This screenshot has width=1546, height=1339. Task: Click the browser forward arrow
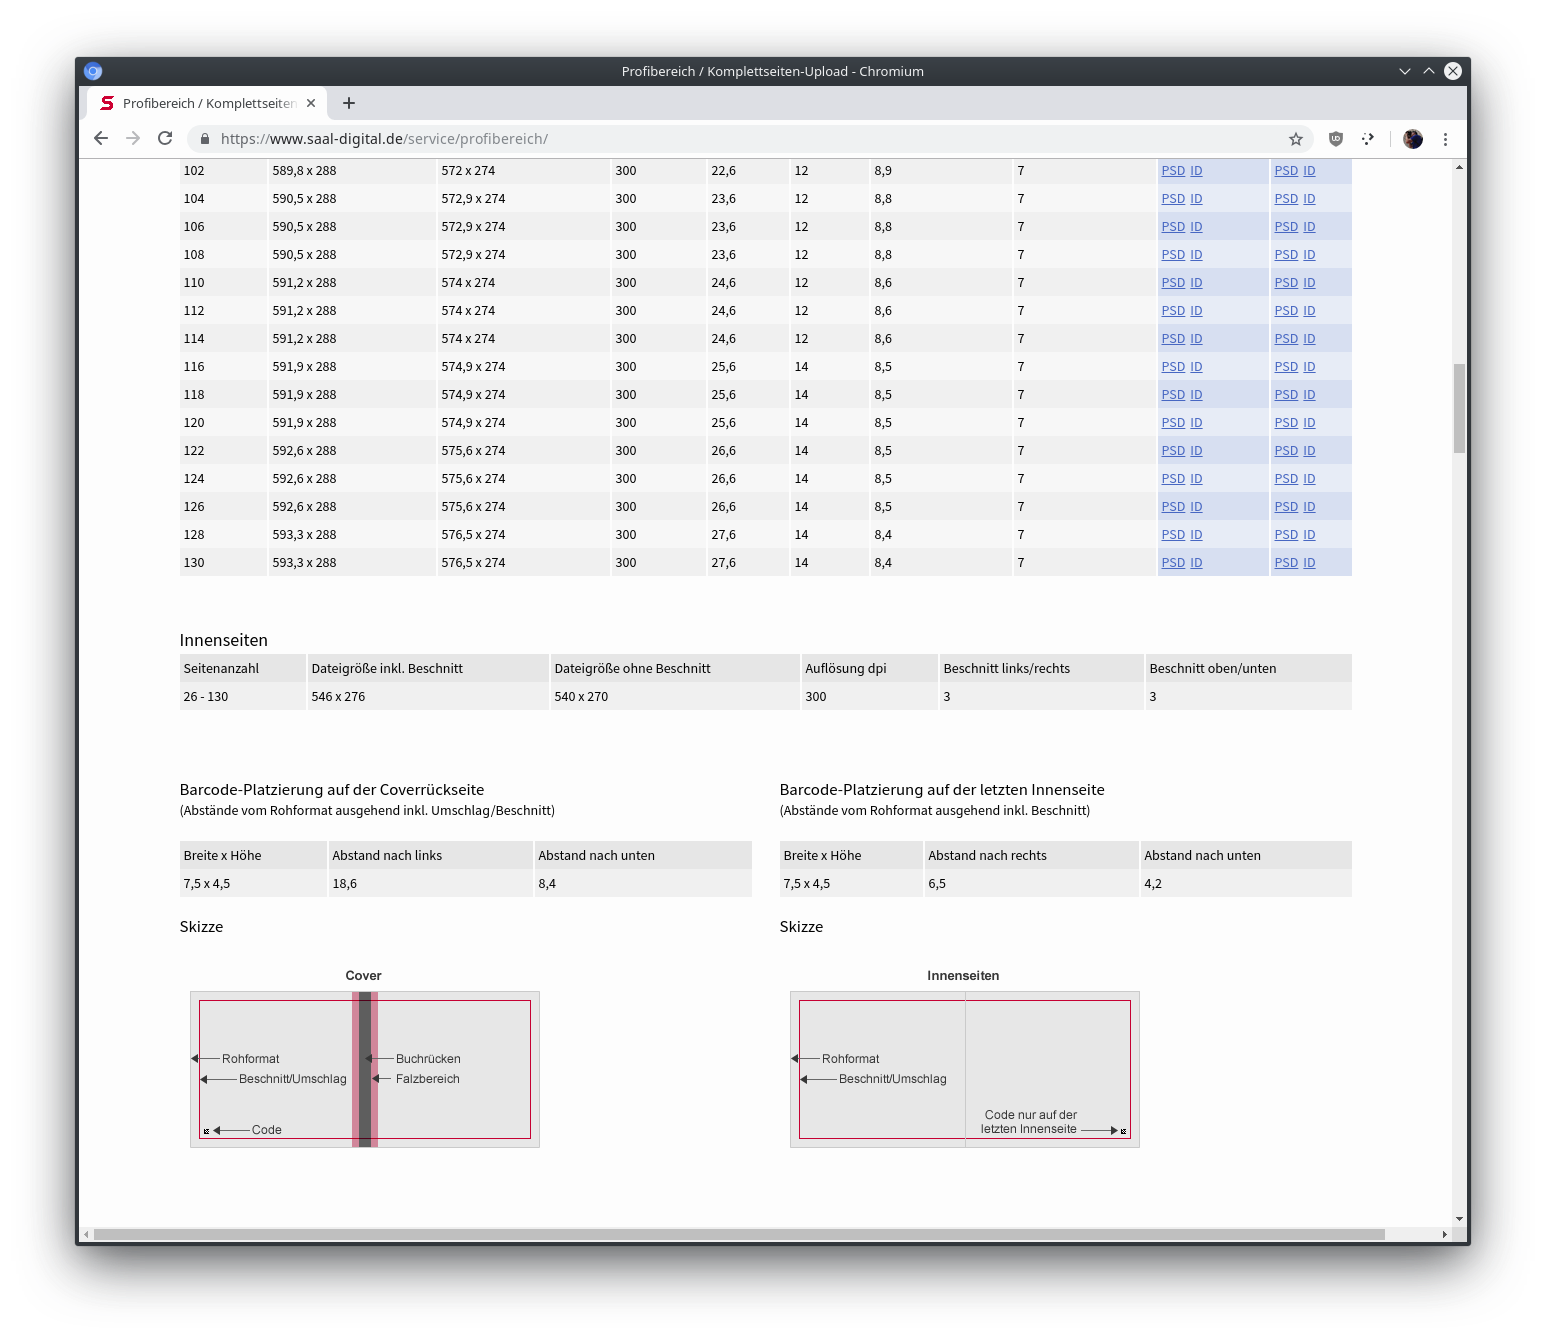[x=133, y=139]
